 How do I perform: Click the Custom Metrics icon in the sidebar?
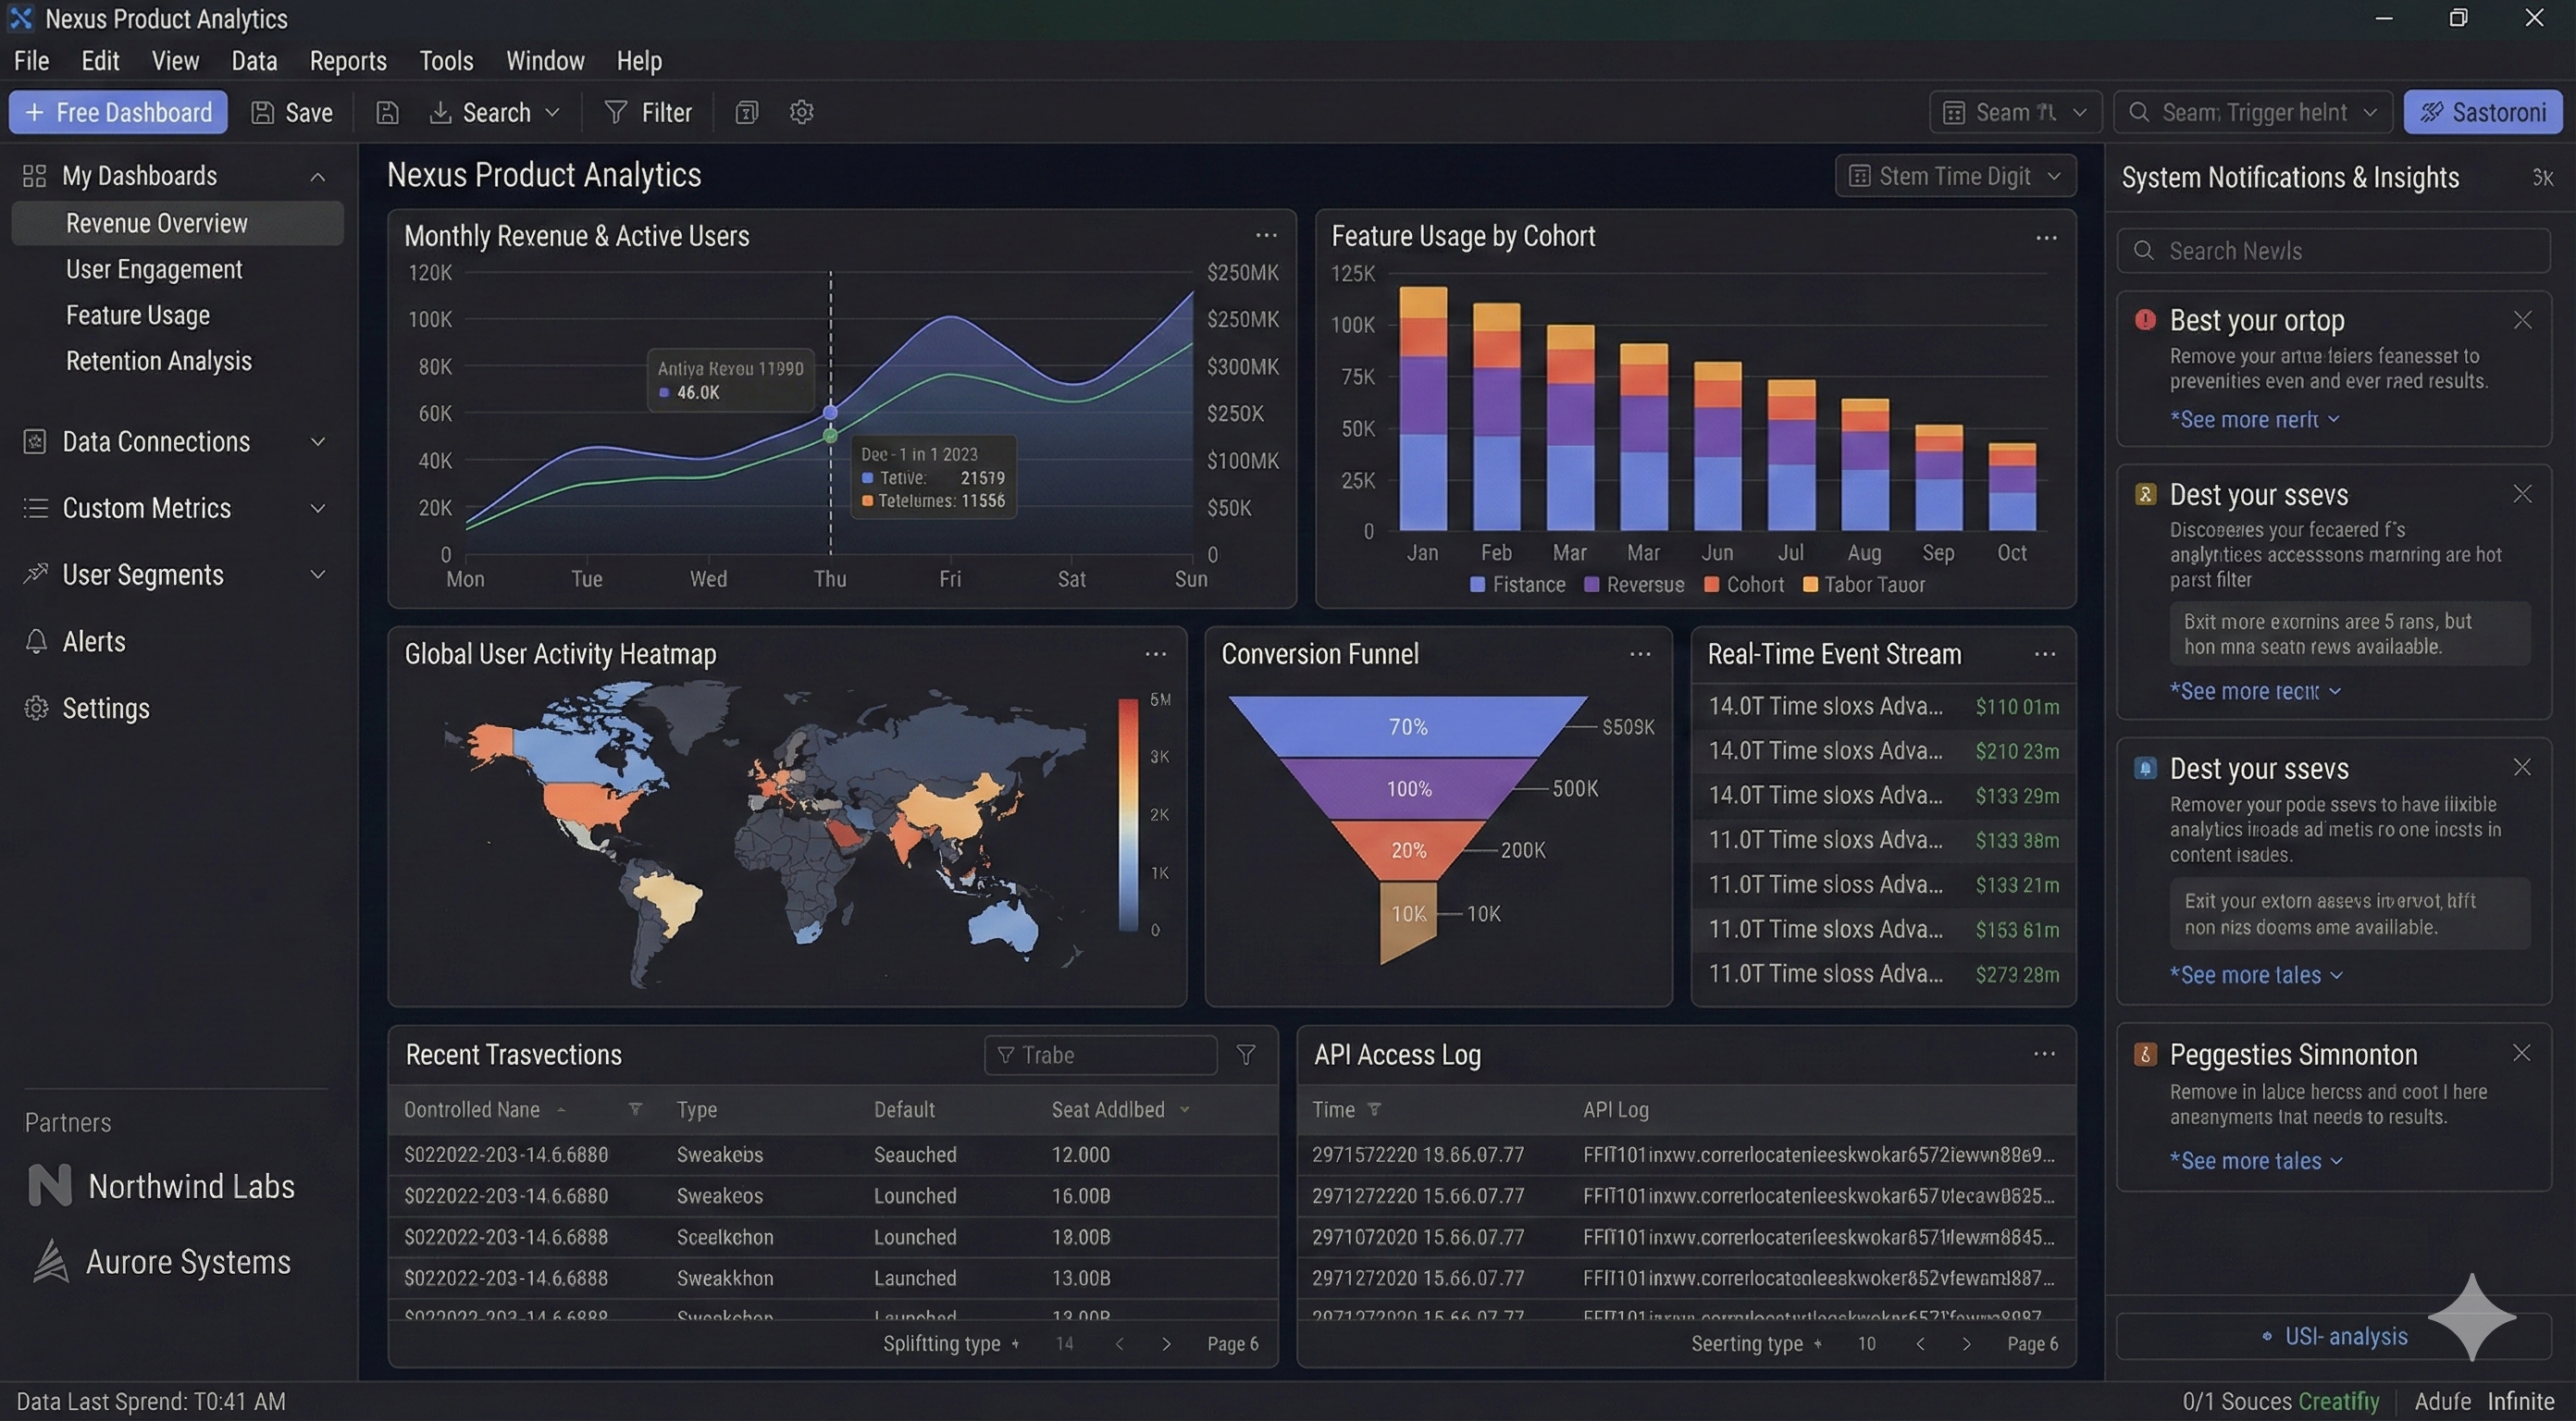35,508
